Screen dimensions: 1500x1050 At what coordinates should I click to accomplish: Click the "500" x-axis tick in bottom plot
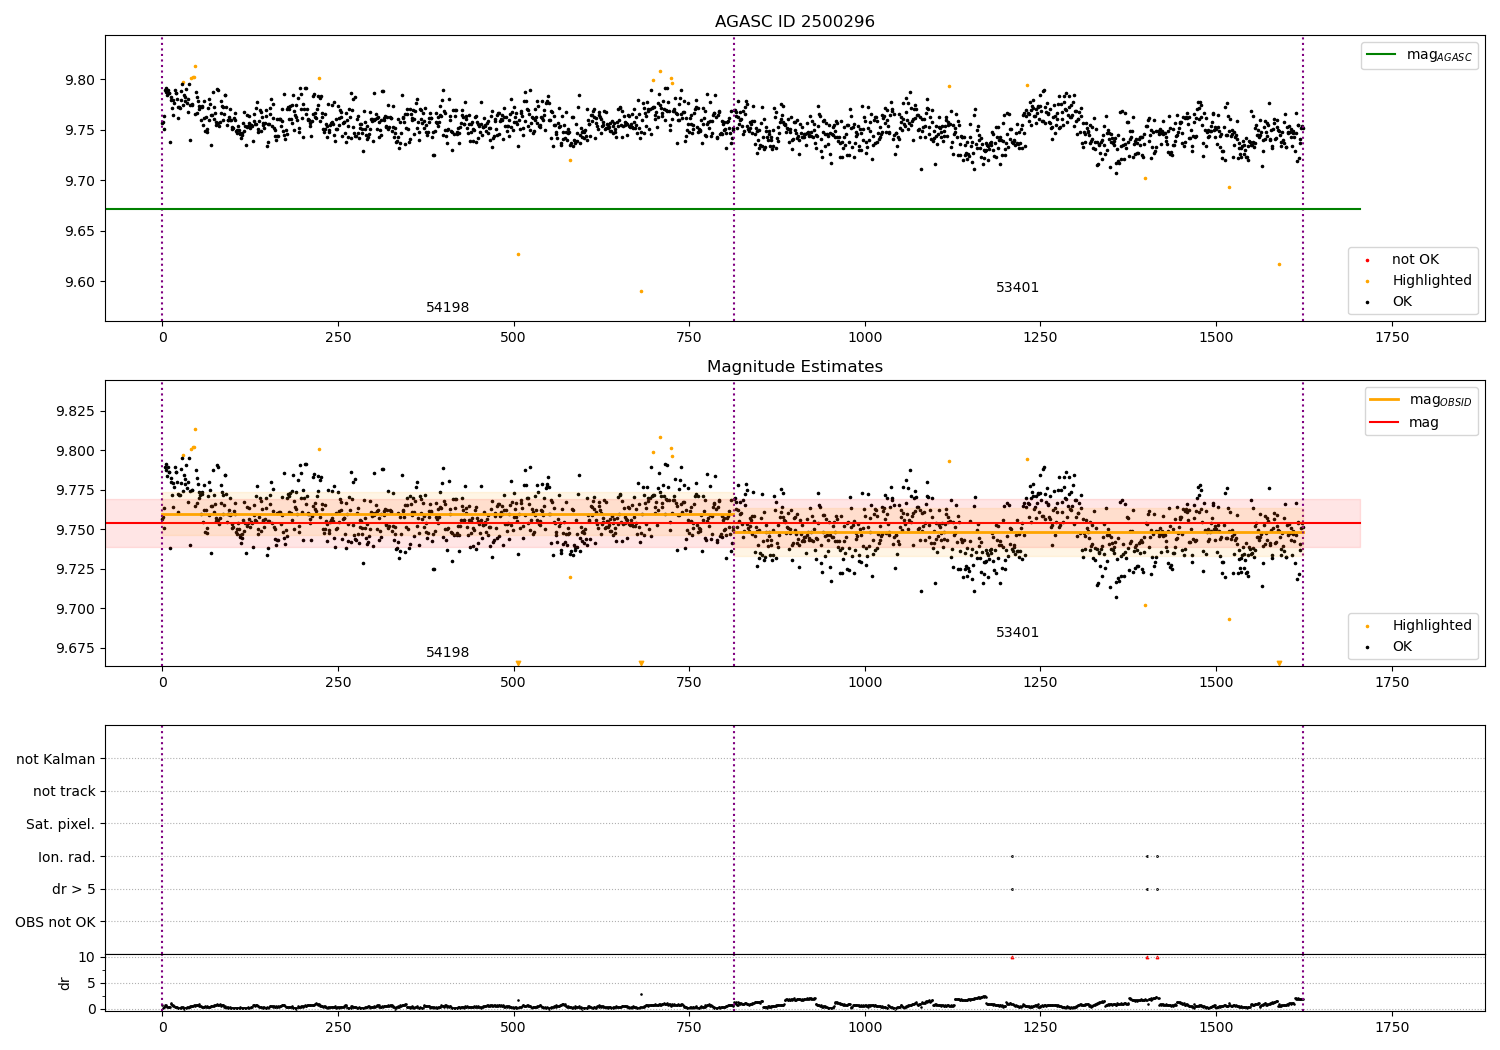pos(513,1027)
